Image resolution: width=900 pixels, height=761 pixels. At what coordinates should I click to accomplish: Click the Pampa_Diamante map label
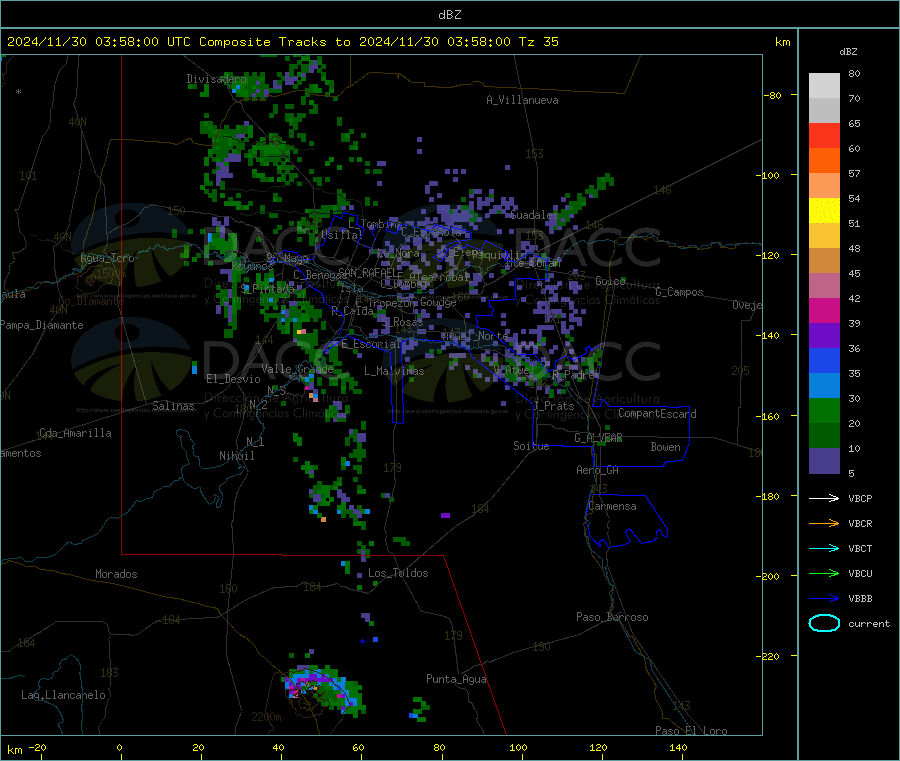point(42,325)
